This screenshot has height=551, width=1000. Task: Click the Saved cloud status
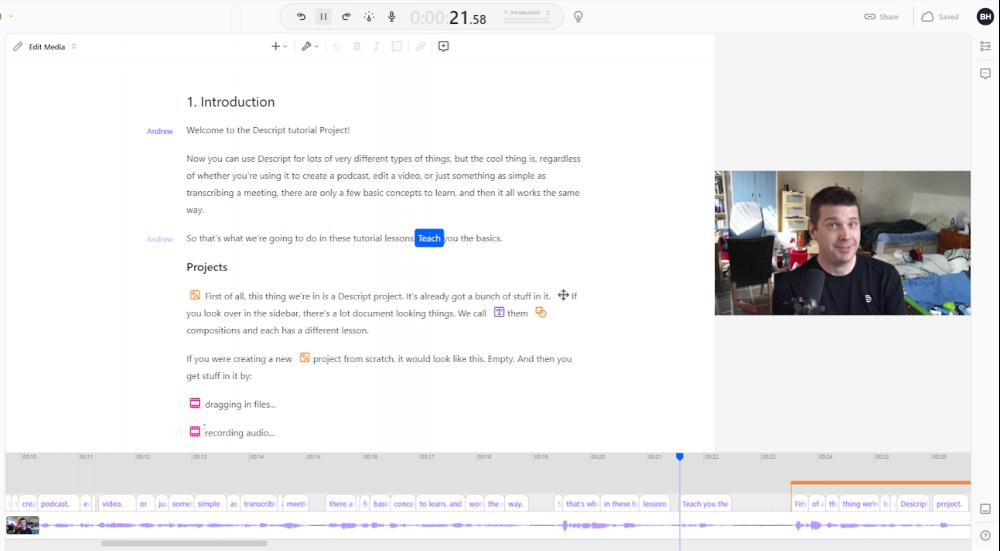940,17
